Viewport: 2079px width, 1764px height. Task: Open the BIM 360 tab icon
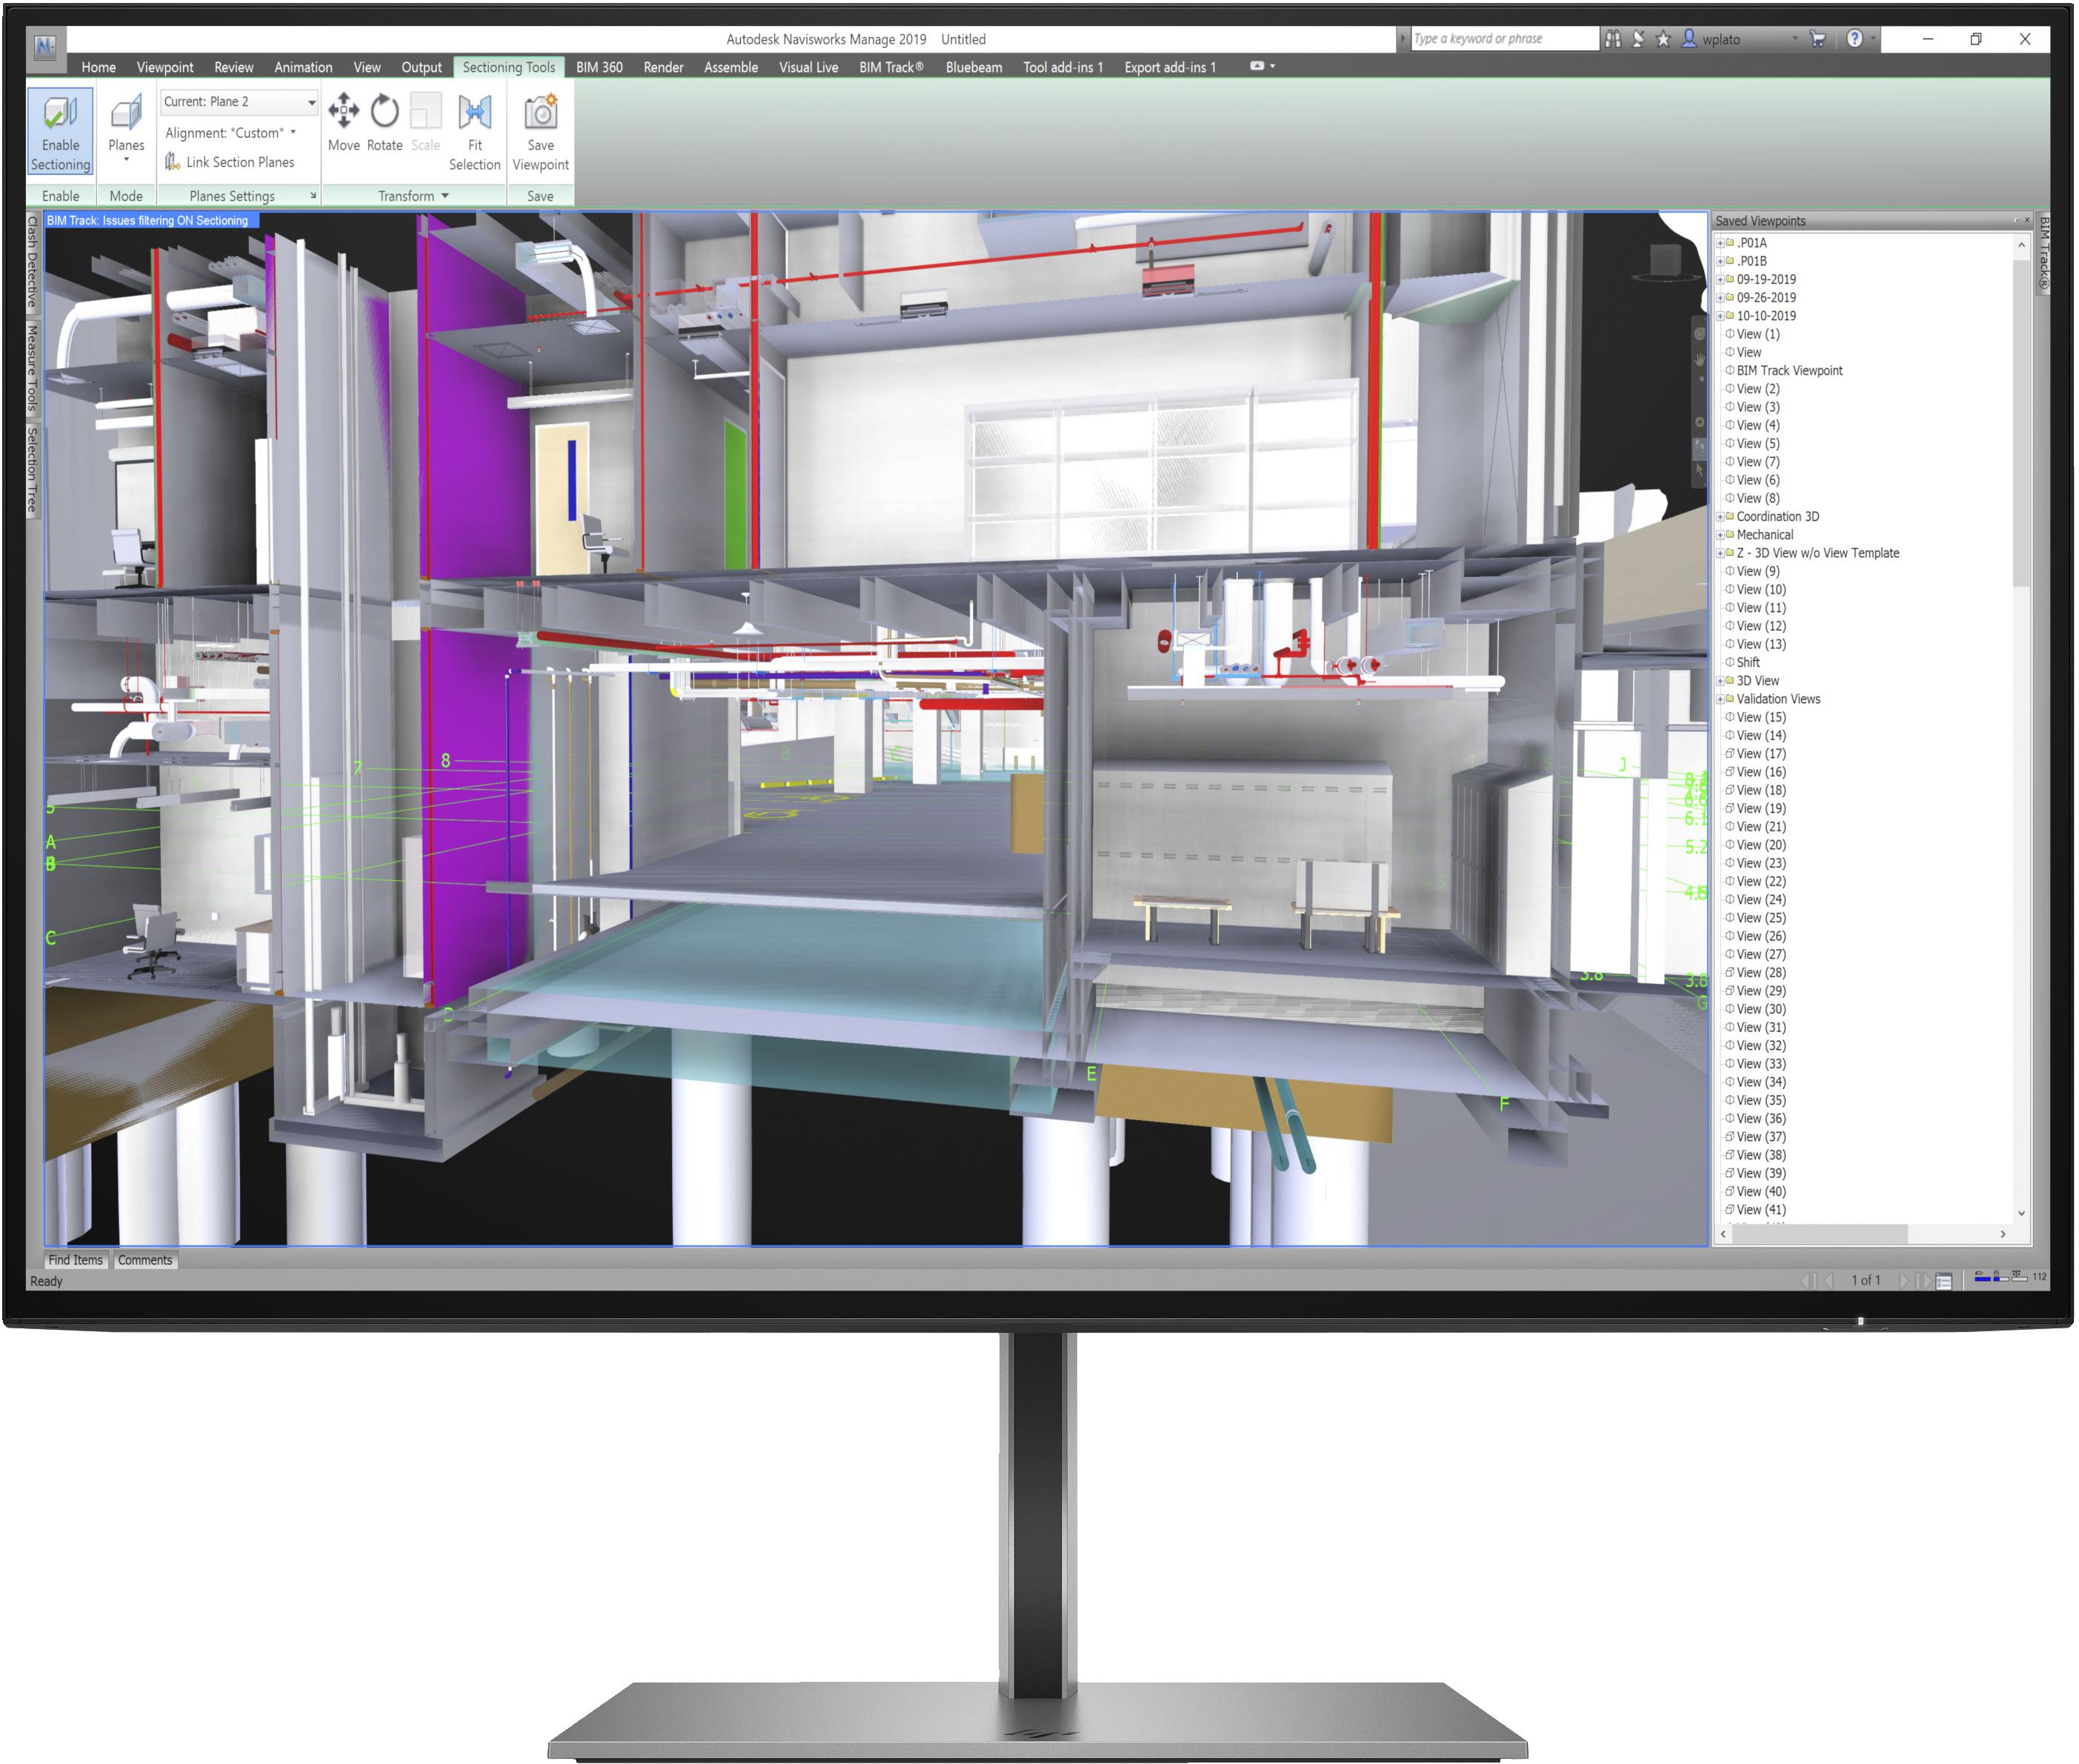point(595,68)
